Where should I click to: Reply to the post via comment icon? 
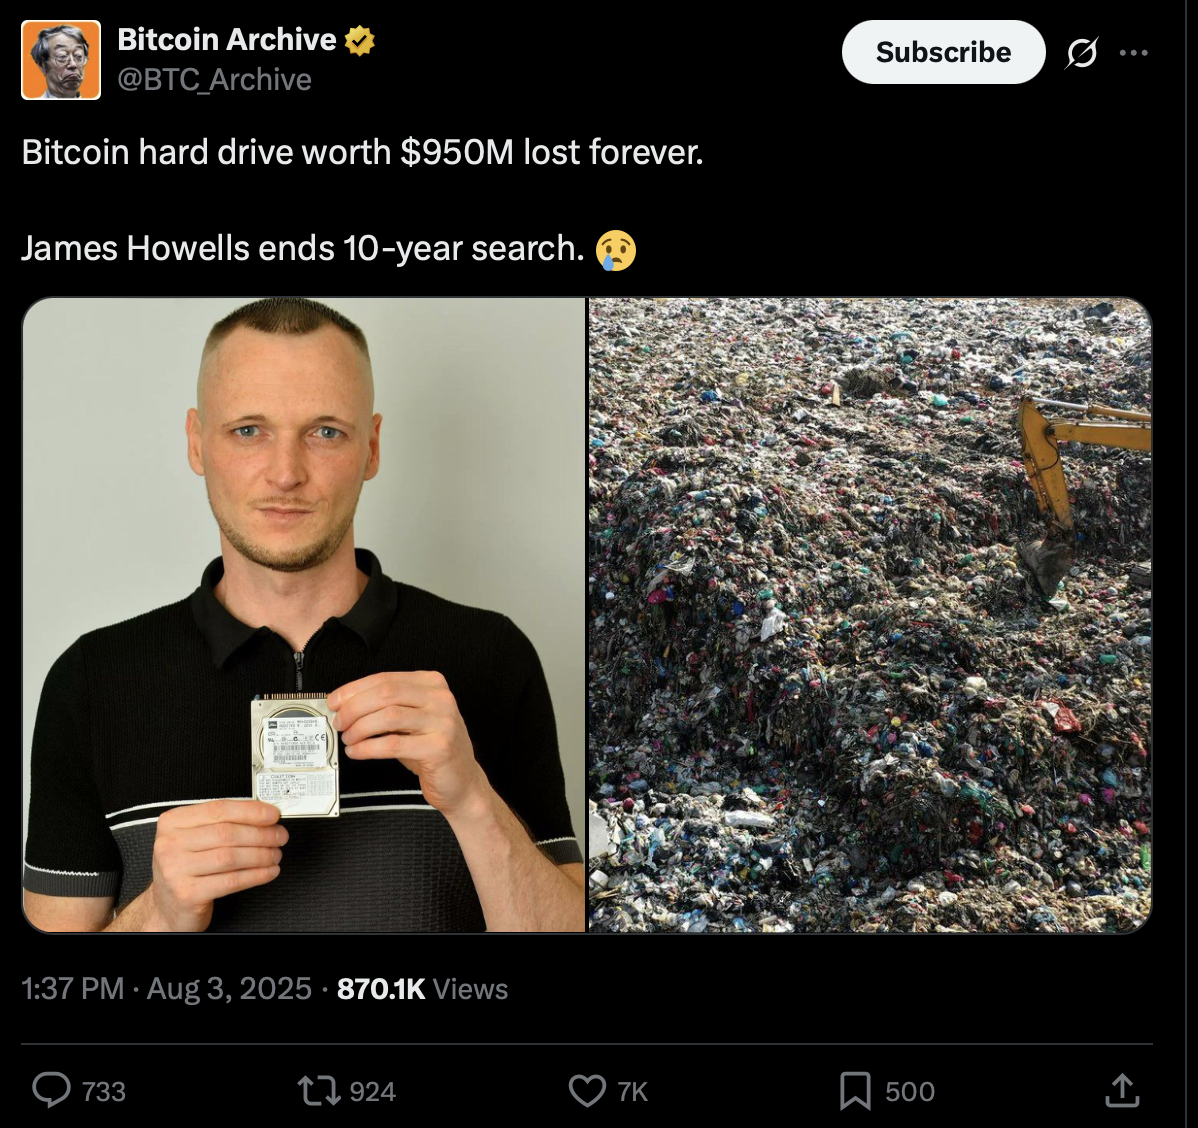[x=51, y=1090]
